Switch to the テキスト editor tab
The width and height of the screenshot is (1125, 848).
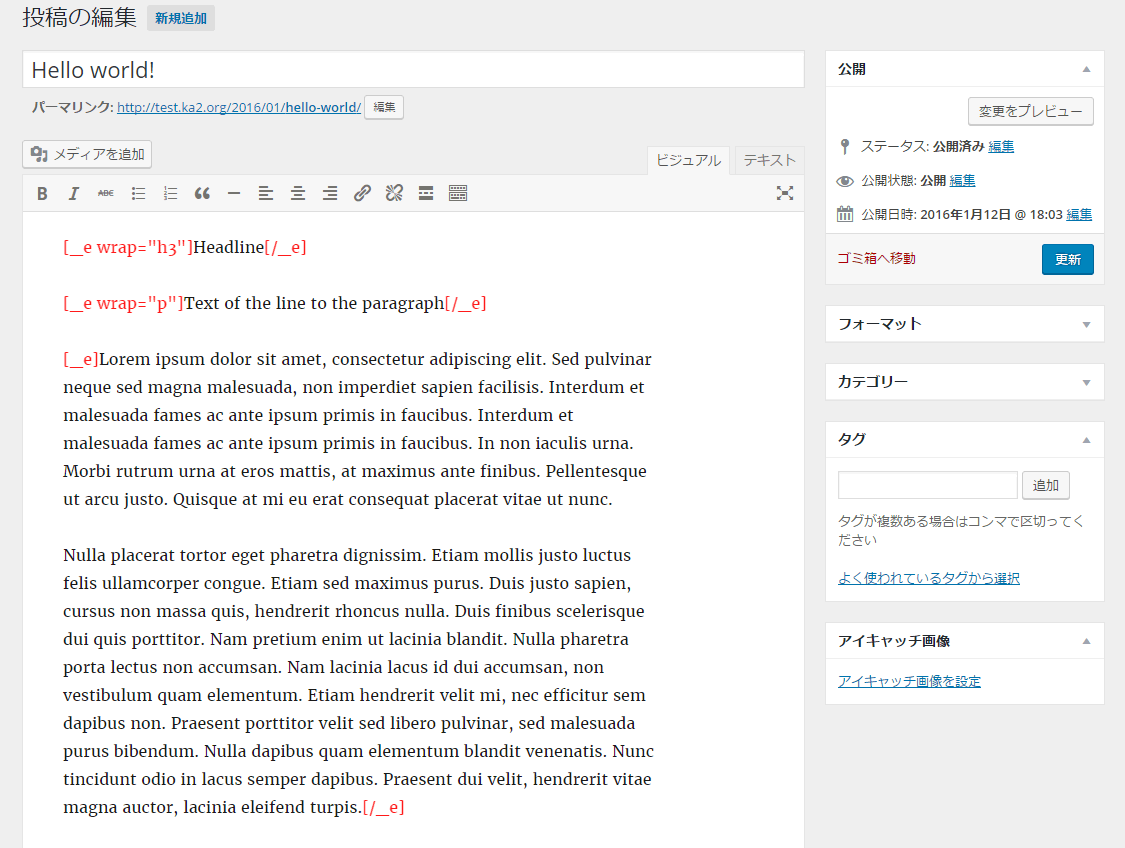(x=769, y=160)
